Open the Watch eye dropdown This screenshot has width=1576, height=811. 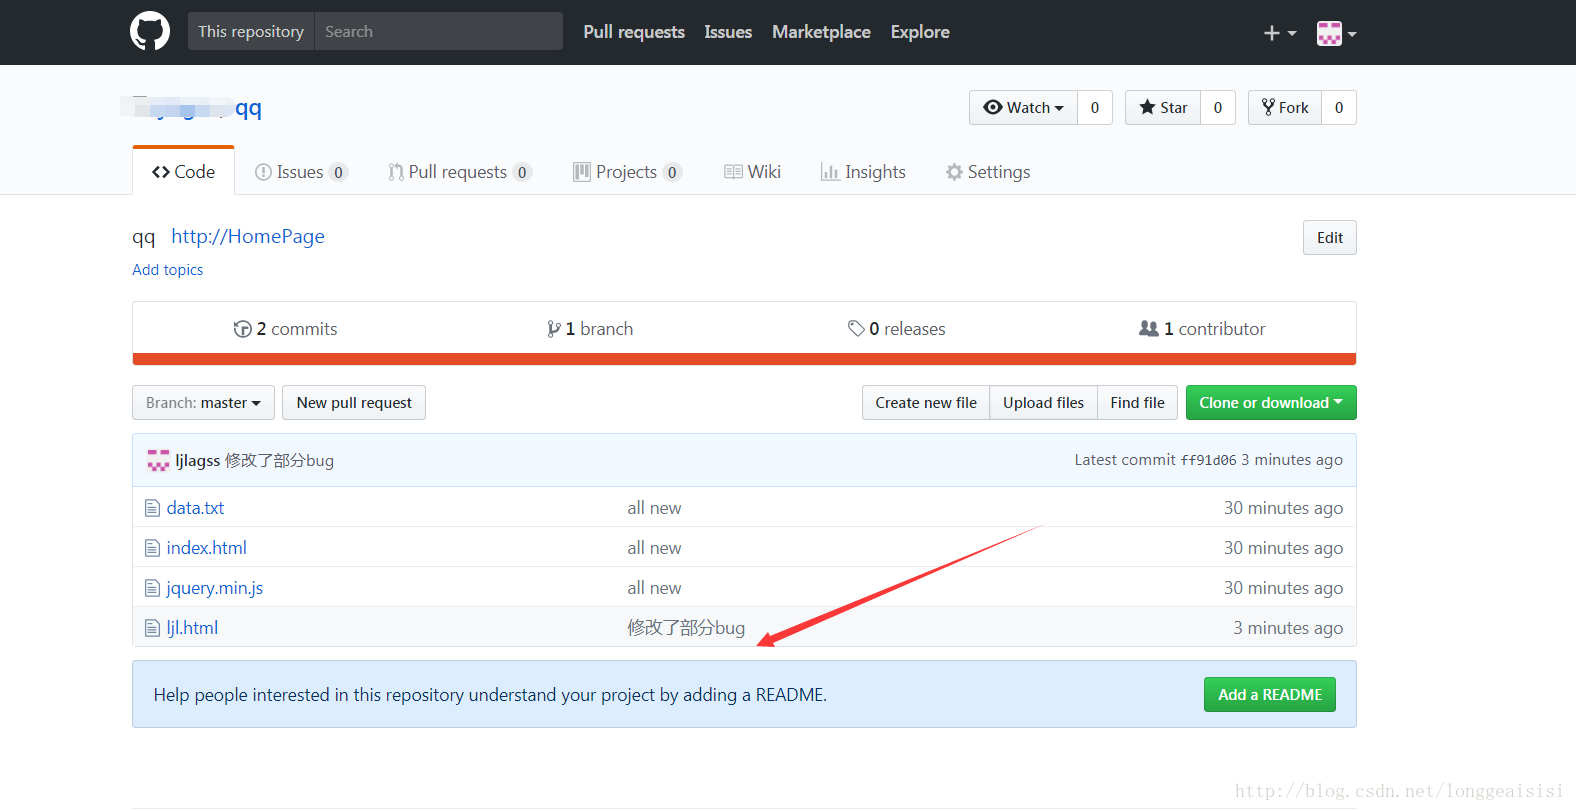coord(1023,108)
